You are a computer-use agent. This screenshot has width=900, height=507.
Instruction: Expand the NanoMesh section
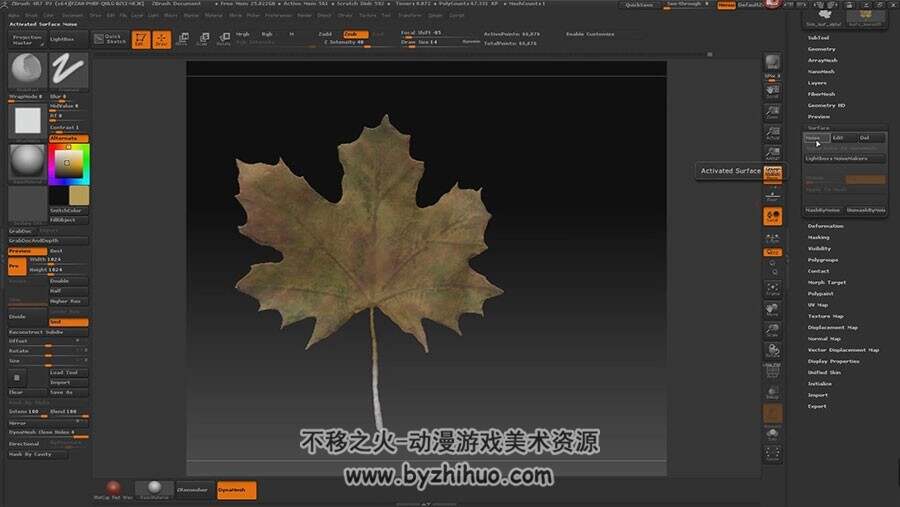[x=821, y=72]
